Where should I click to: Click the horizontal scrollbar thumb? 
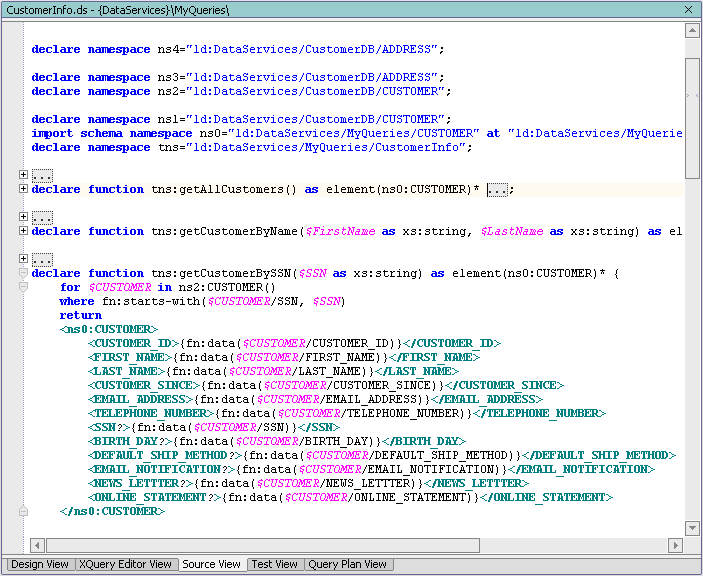click(x=263, y=546)
